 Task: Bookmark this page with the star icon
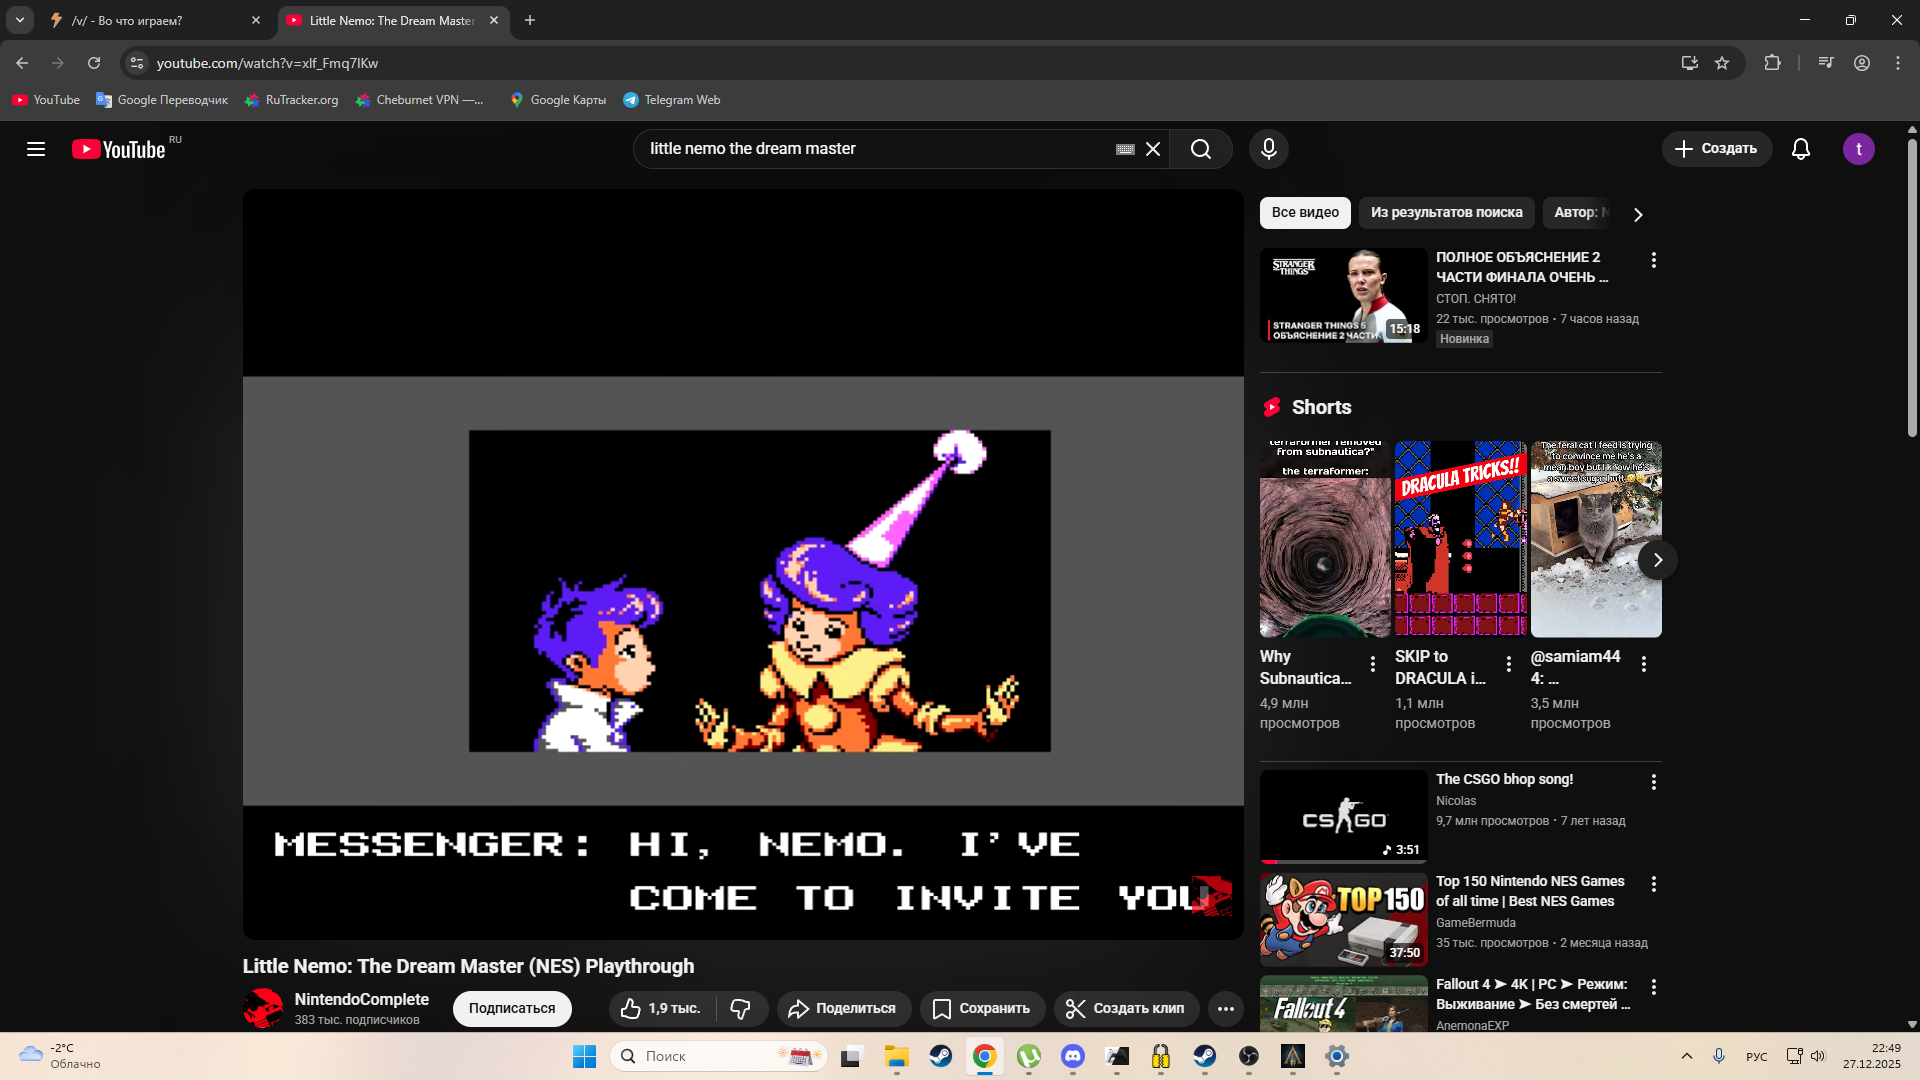[x=1722, y=63]
